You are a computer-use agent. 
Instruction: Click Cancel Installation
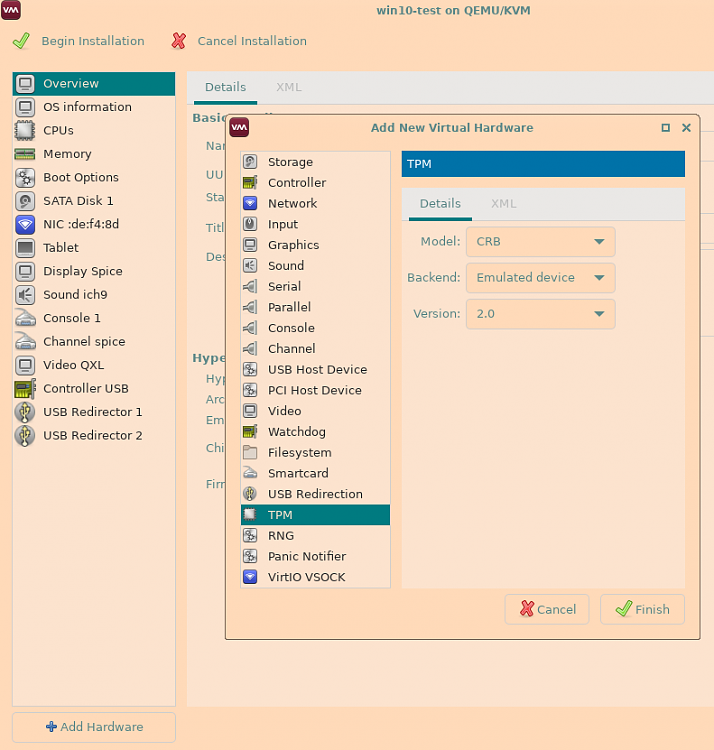[239, 41]
